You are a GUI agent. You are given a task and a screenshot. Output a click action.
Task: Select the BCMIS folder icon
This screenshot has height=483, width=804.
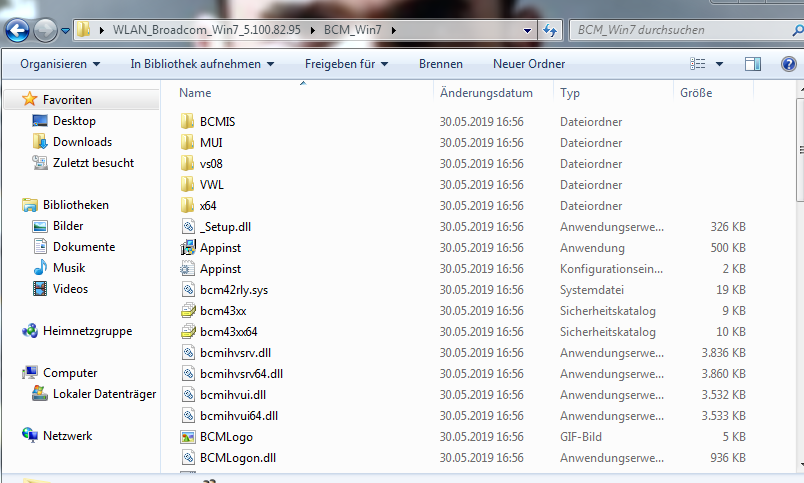(x=188, y=122)
